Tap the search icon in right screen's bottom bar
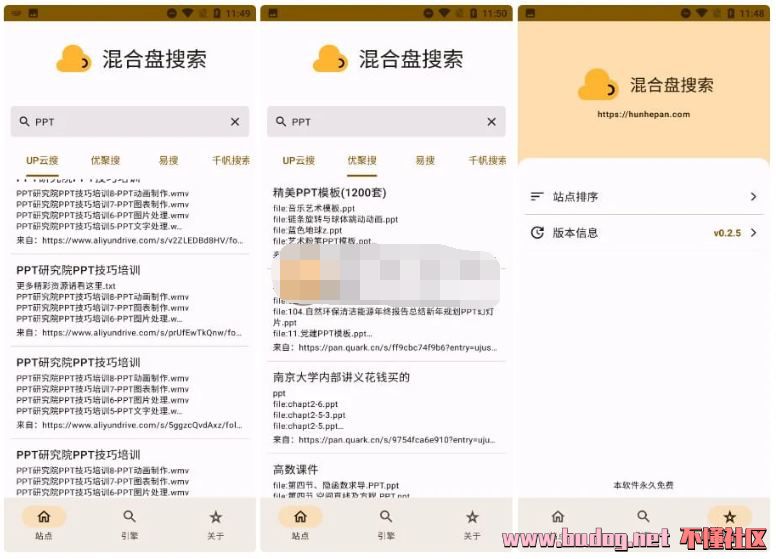776x559 pixels. point(643,516)
